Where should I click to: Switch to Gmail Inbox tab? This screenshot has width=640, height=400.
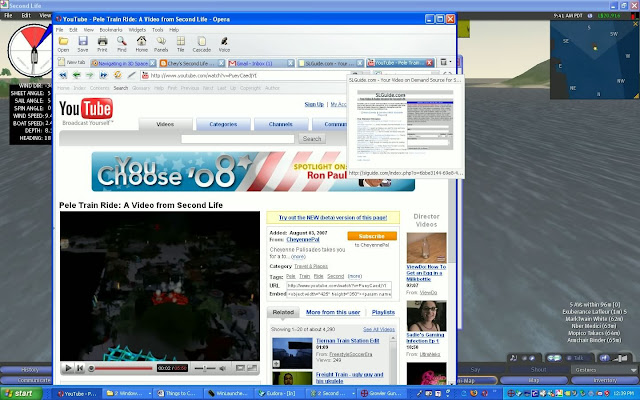pyautogui.click(x=261, y=63)
